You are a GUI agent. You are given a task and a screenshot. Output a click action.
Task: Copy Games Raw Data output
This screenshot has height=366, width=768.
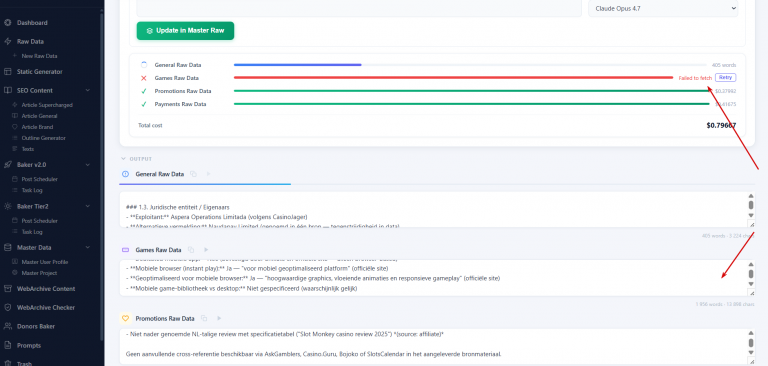pos(191,250)
